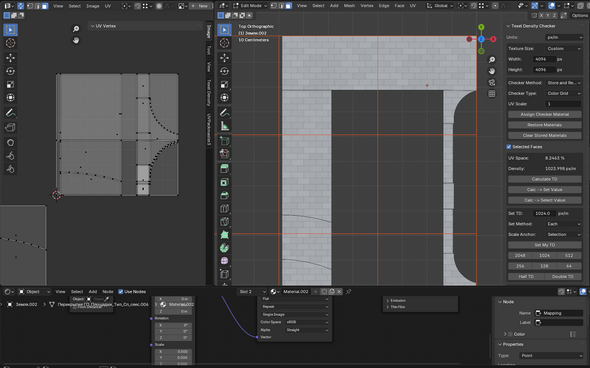Image resolution: width=590 pixels, height=368 pixels.
Task: Toggle the Selected Faces checkbox
Action: [509, 147]
